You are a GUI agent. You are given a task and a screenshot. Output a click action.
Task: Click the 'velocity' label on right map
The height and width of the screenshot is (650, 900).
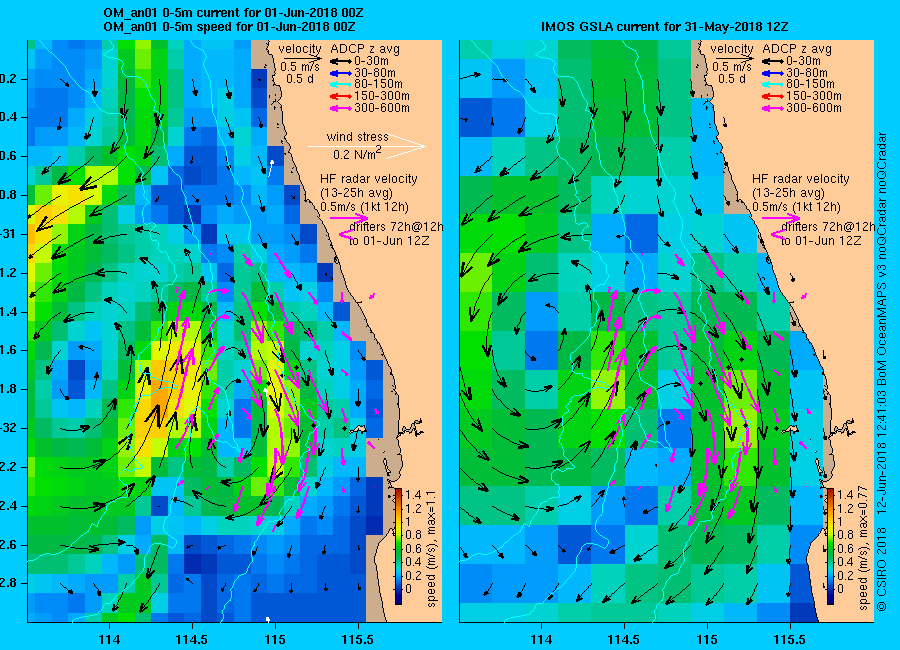(x=732, y=49)
